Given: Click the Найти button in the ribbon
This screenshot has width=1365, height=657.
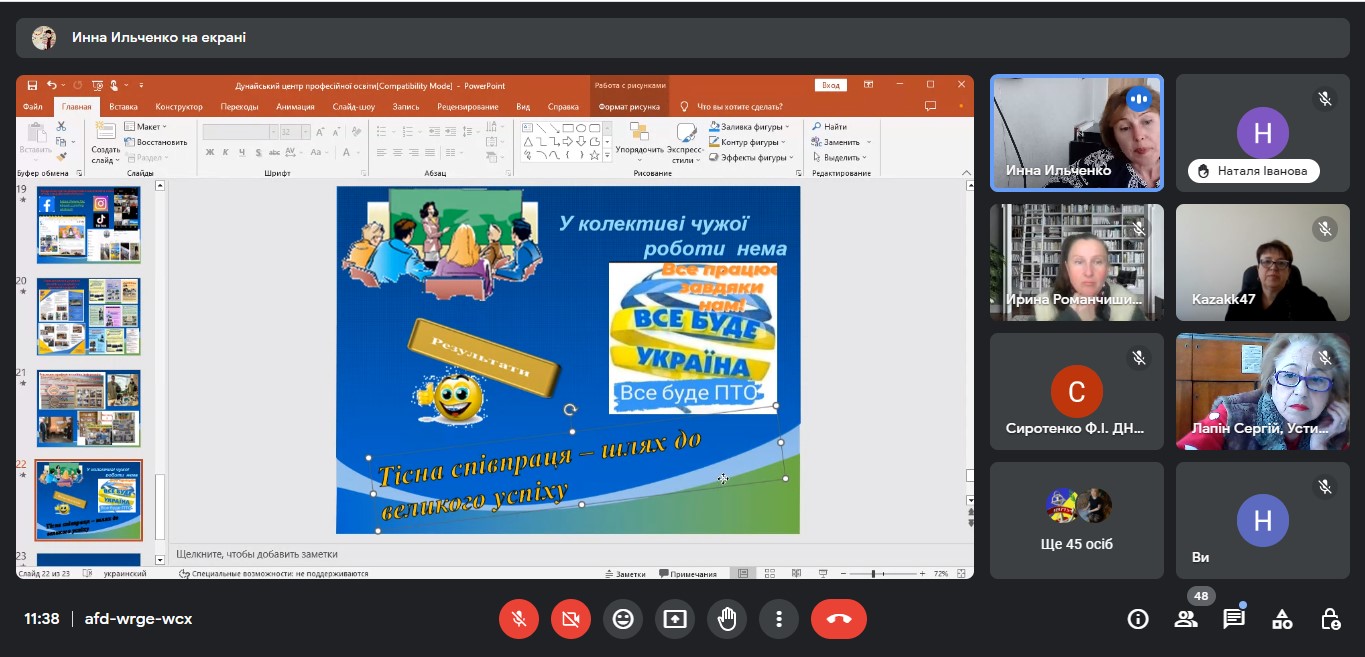Looking at the screenshot, I should coord(830,127).
